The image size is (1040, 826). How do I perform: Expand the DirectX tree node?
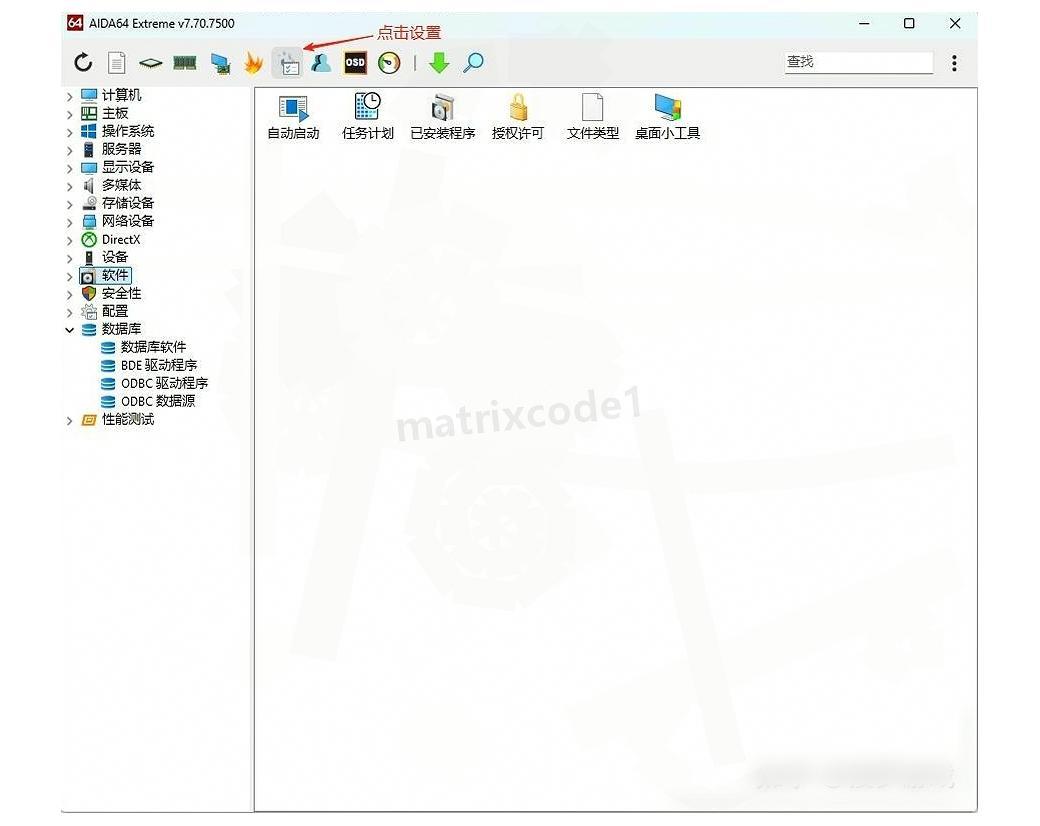(x=70, y=240)
